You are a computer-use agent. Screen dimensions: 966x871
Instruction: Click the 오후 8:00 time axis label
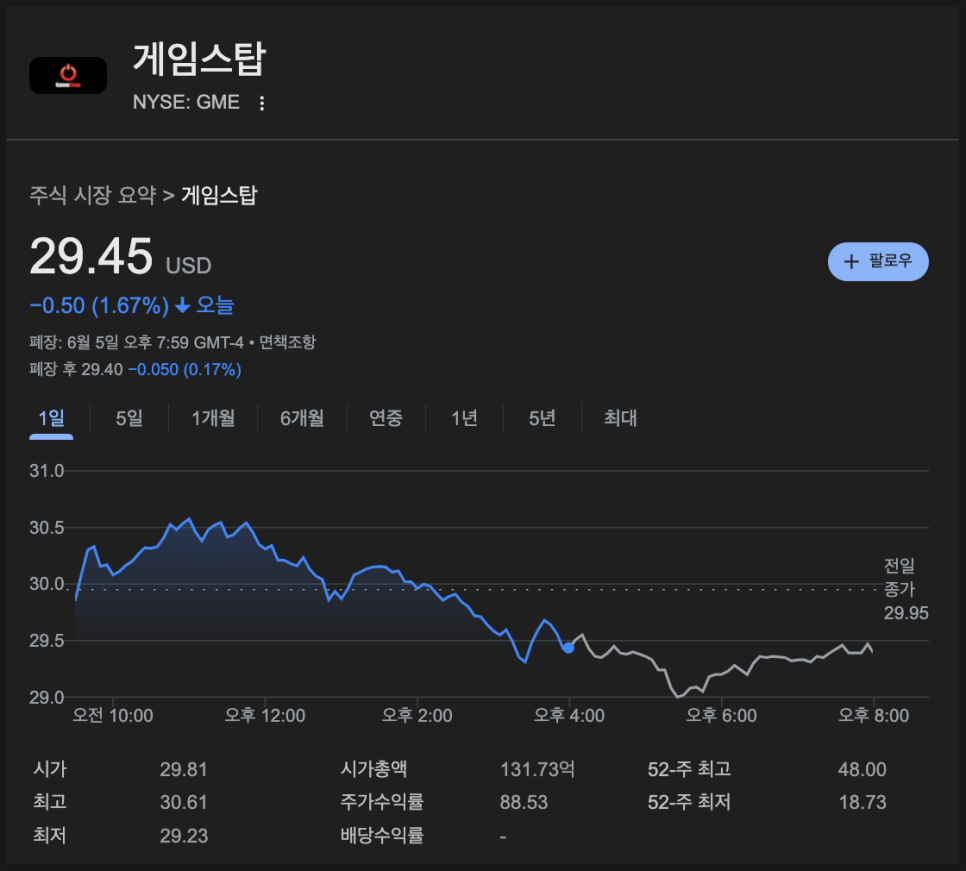(x=874, y=715)
